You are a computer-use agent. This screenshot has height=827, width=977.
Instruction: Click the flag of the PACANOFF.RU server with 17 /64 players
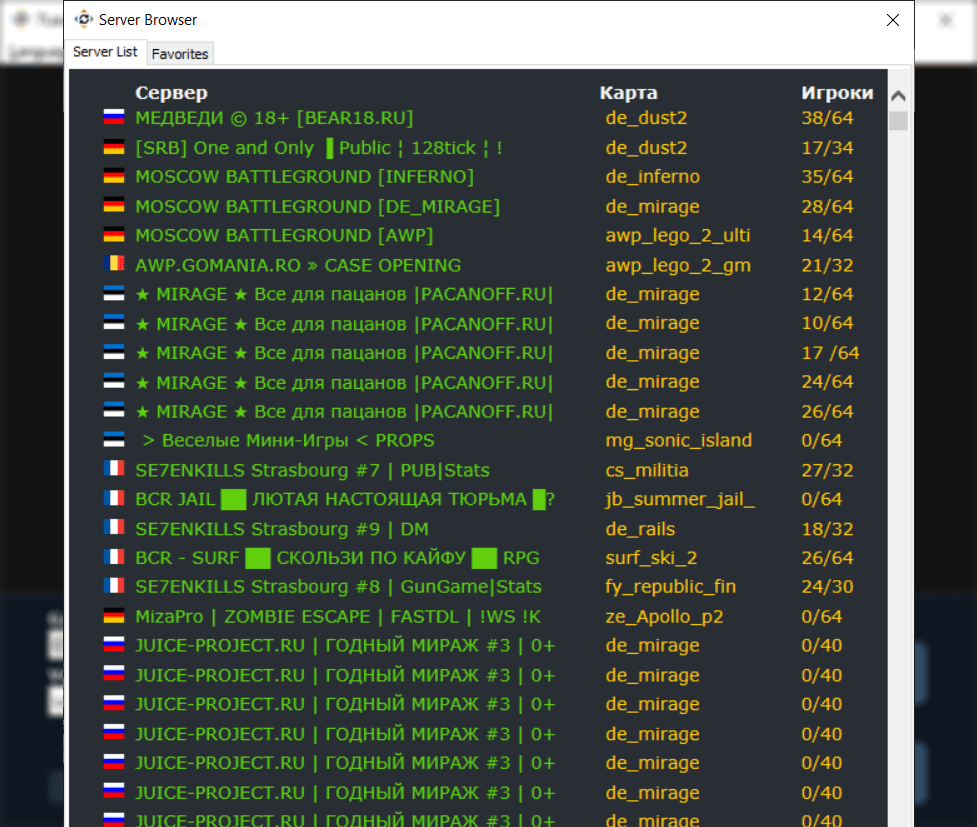[x=114, y=352]
